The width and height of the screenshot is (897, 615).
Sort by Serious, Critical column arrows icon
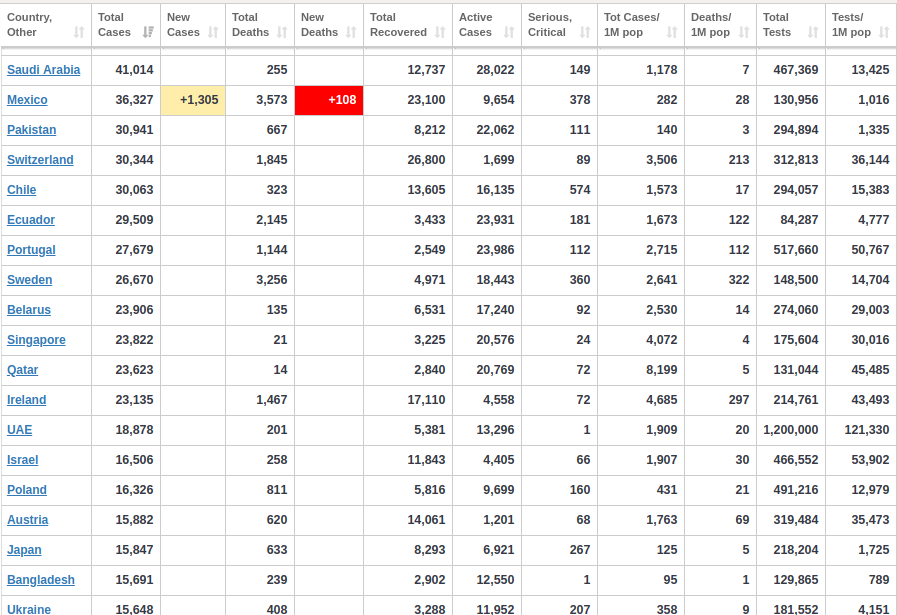[x=585, y=33]
